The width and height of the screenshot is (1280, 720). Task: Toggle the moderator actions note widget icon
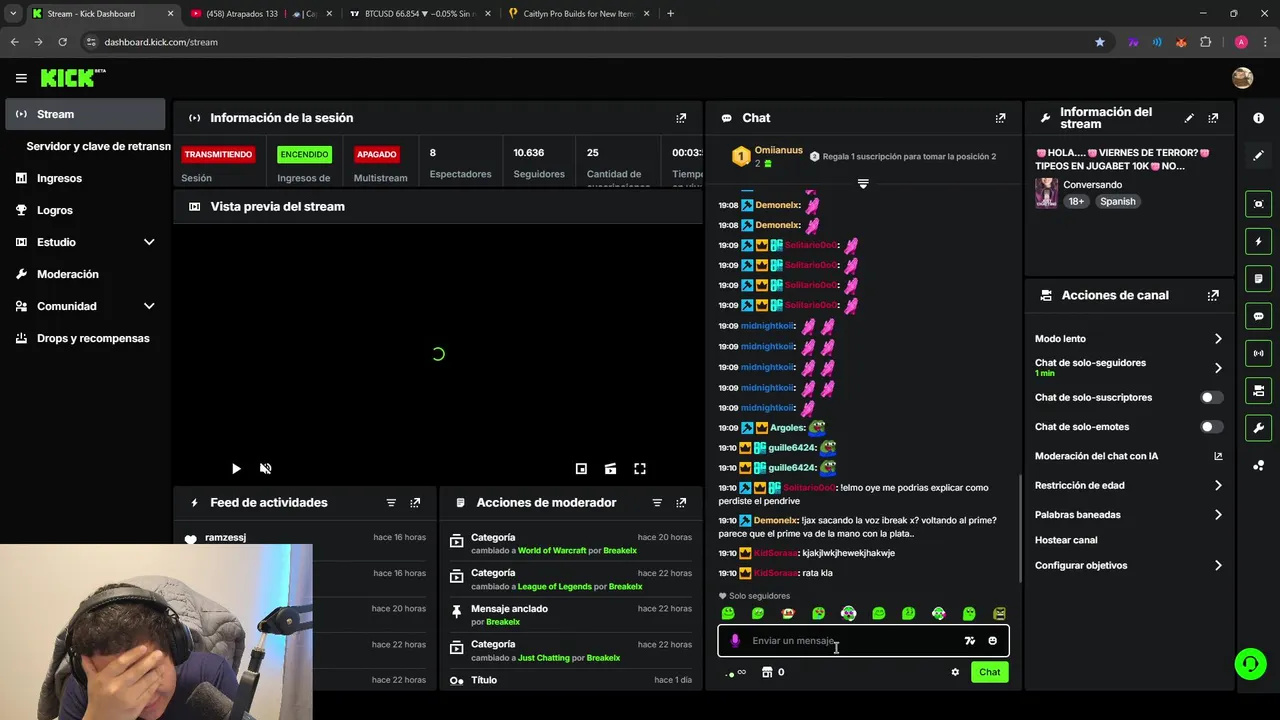(1258, 278)
